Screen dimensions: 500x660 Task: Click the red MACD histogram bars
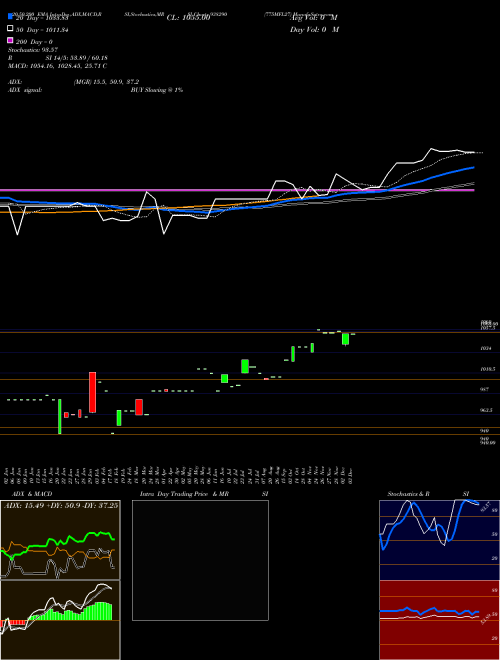coord(14,623)
